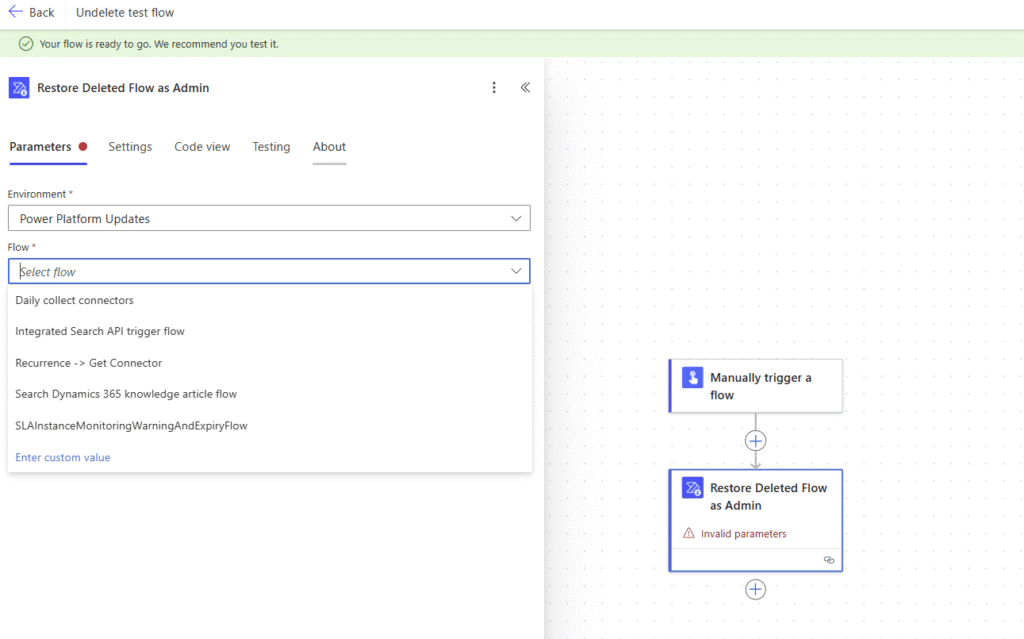The image size is (1024, 639).
Task: Open the Power Platform Updates environment combo box
Action: (x=269, y=218)
